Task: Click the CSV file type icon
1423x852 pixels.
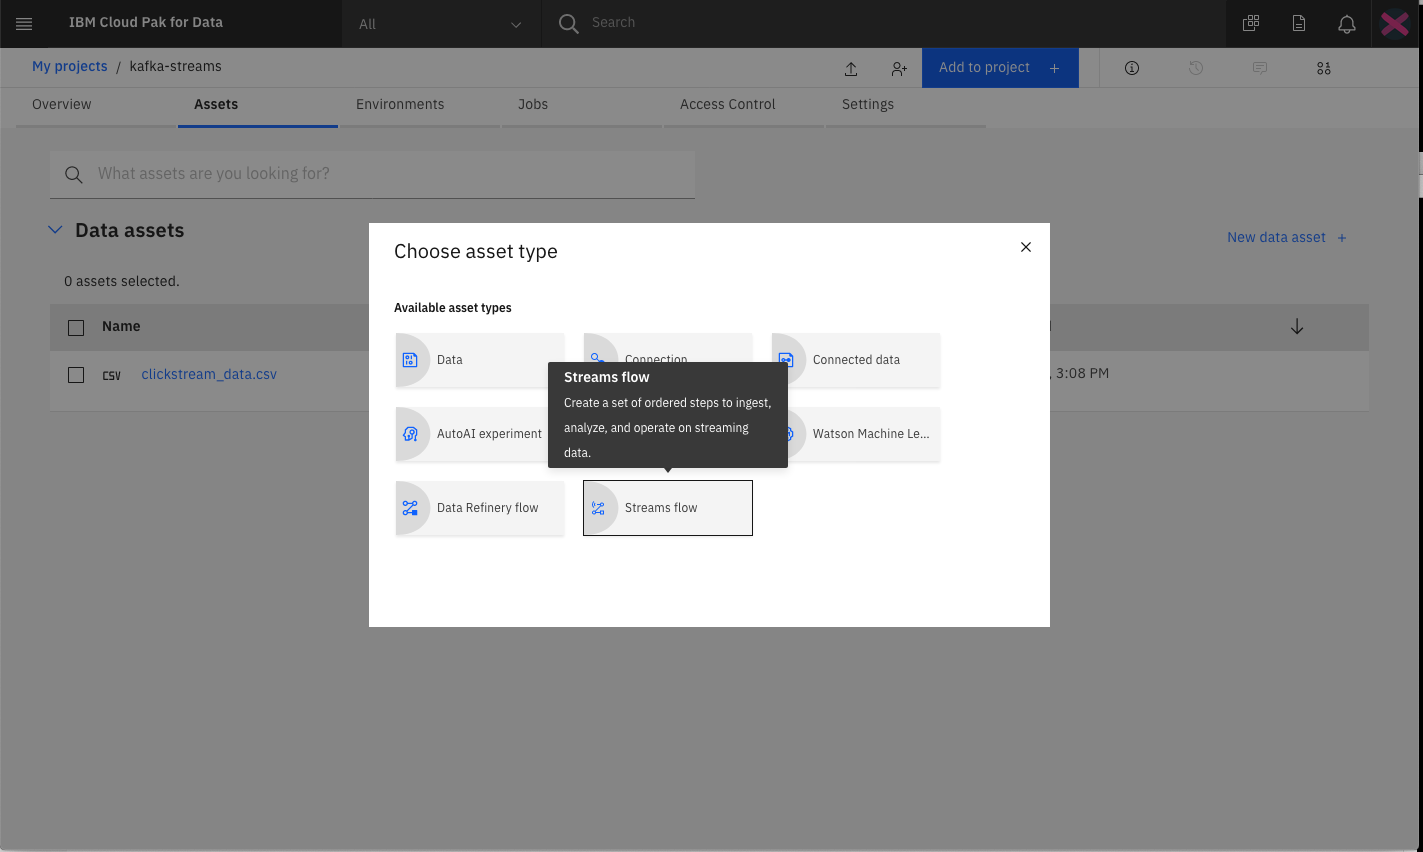Action: coord(112,375)
